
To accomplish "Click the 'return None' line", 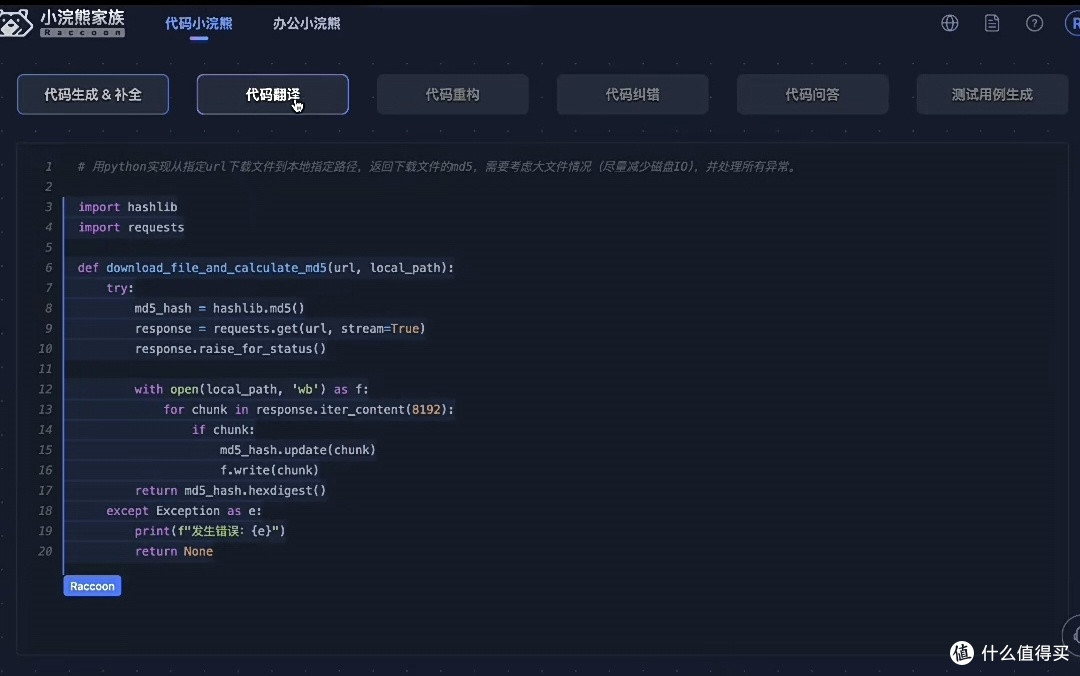I will [x=174, y=551].
